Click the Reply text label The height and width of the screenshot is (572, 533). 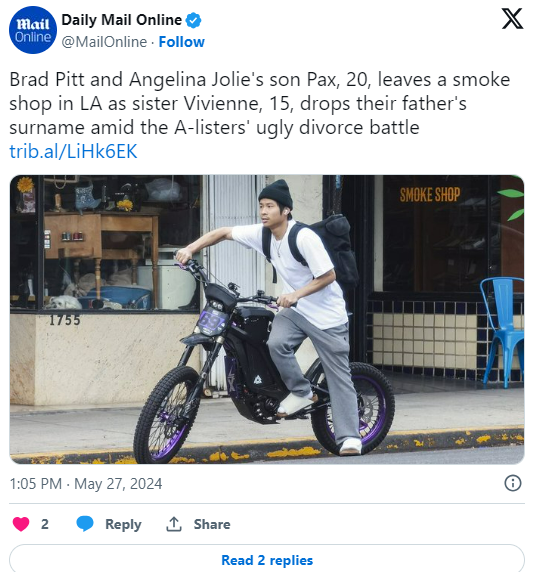point(123,524)
